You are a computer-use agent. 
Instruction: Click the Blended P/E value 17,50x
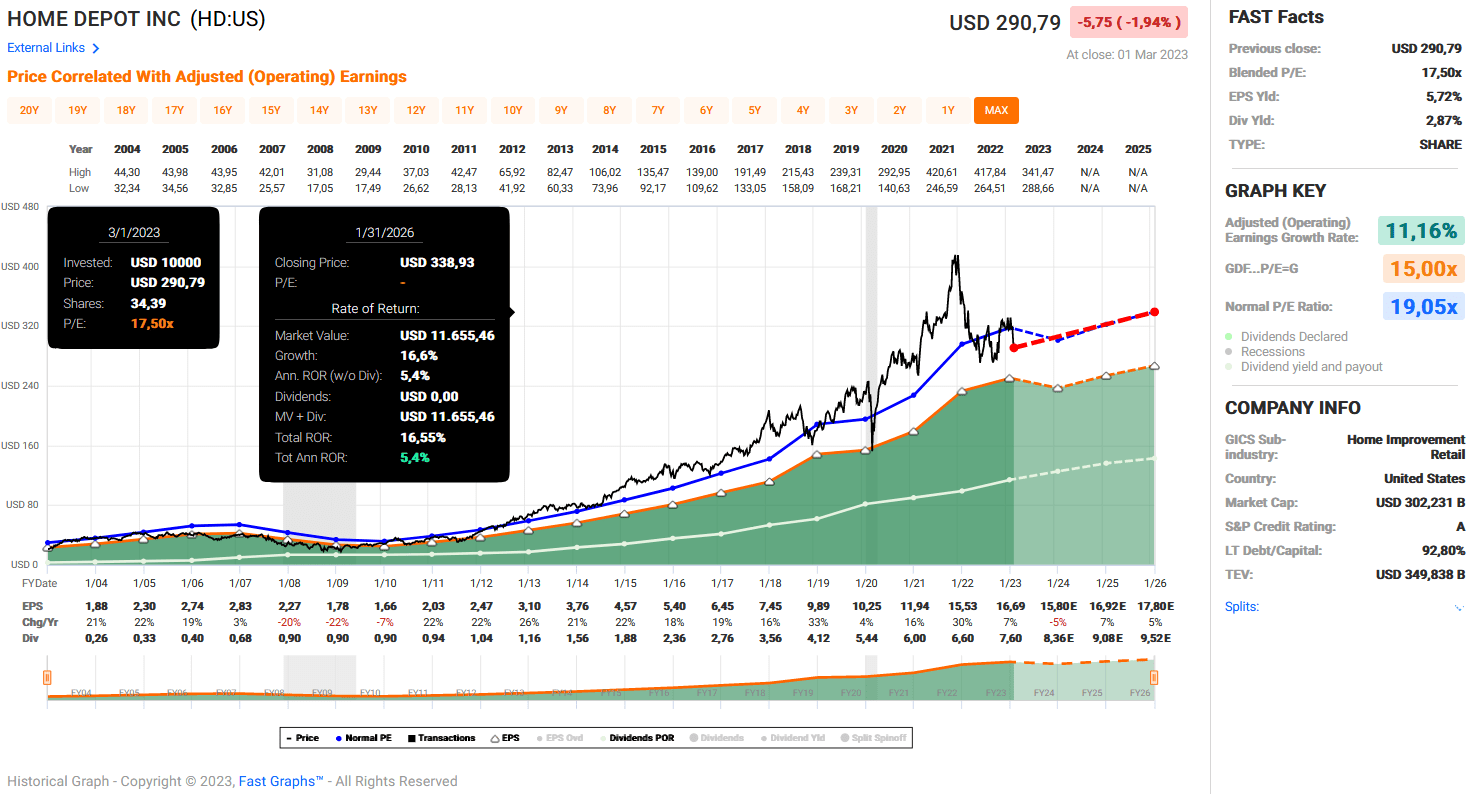1443,72
